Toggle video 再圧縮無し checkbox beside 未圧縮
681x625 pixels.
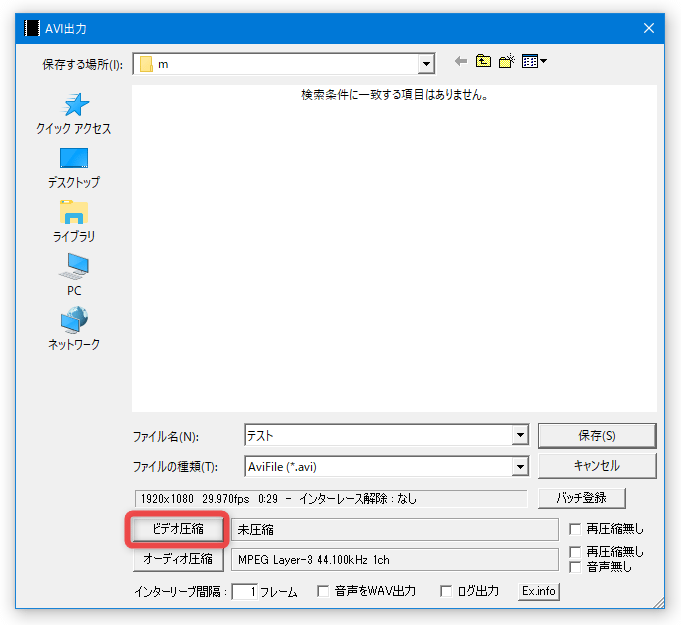(x=575, y=529)
